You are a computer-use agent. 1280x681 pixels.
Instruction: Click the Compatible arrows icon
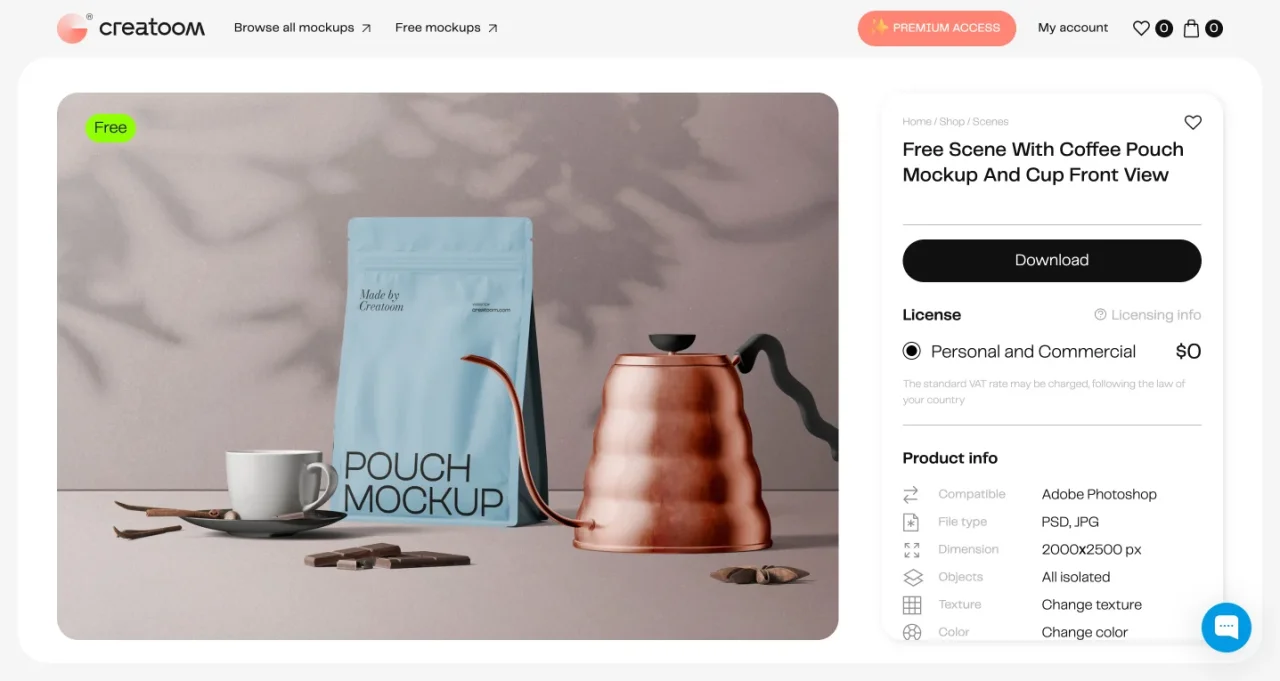[911, 494]
